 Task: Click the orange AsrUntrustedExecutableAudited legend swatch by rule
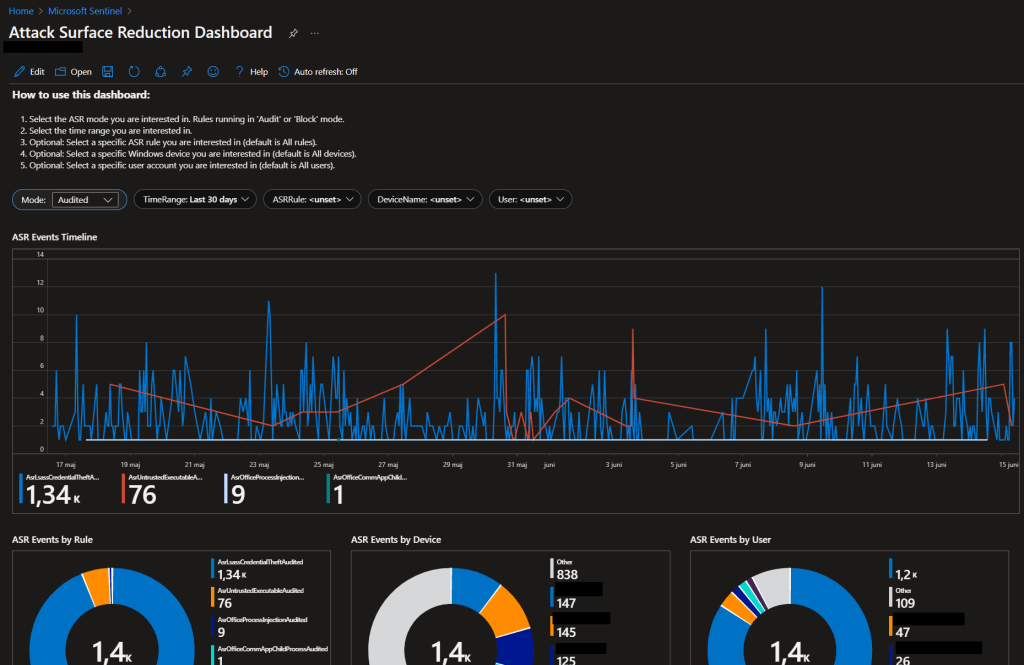click(213, 598)
